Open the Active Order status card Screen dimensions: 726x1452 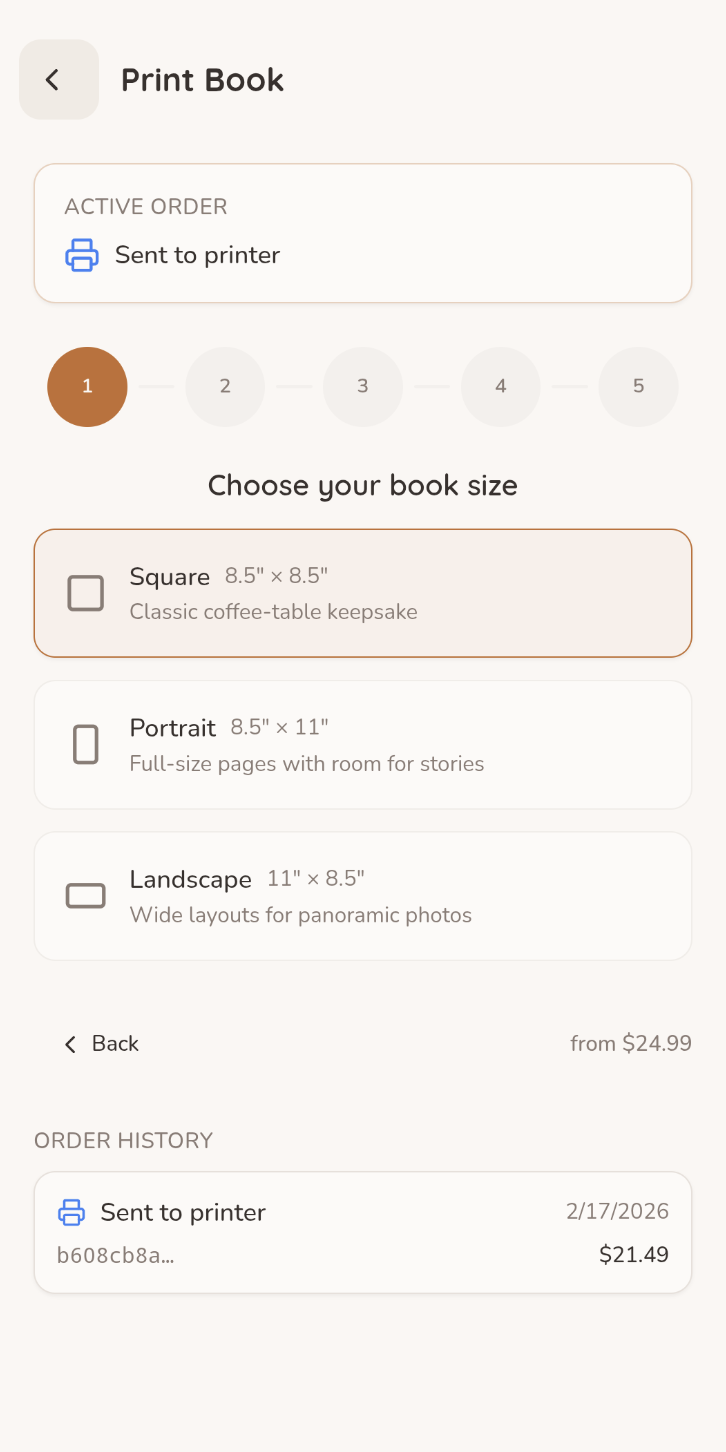pyautogui.click(x=362, y=233)
